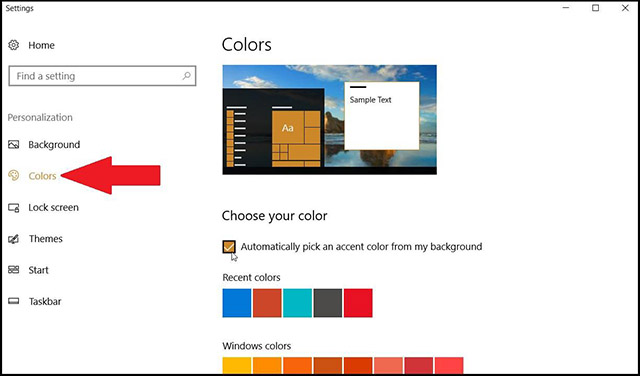This screenshot has height=376, width=640.
Task: Click the Settings window title
Action: pos(19,8)
